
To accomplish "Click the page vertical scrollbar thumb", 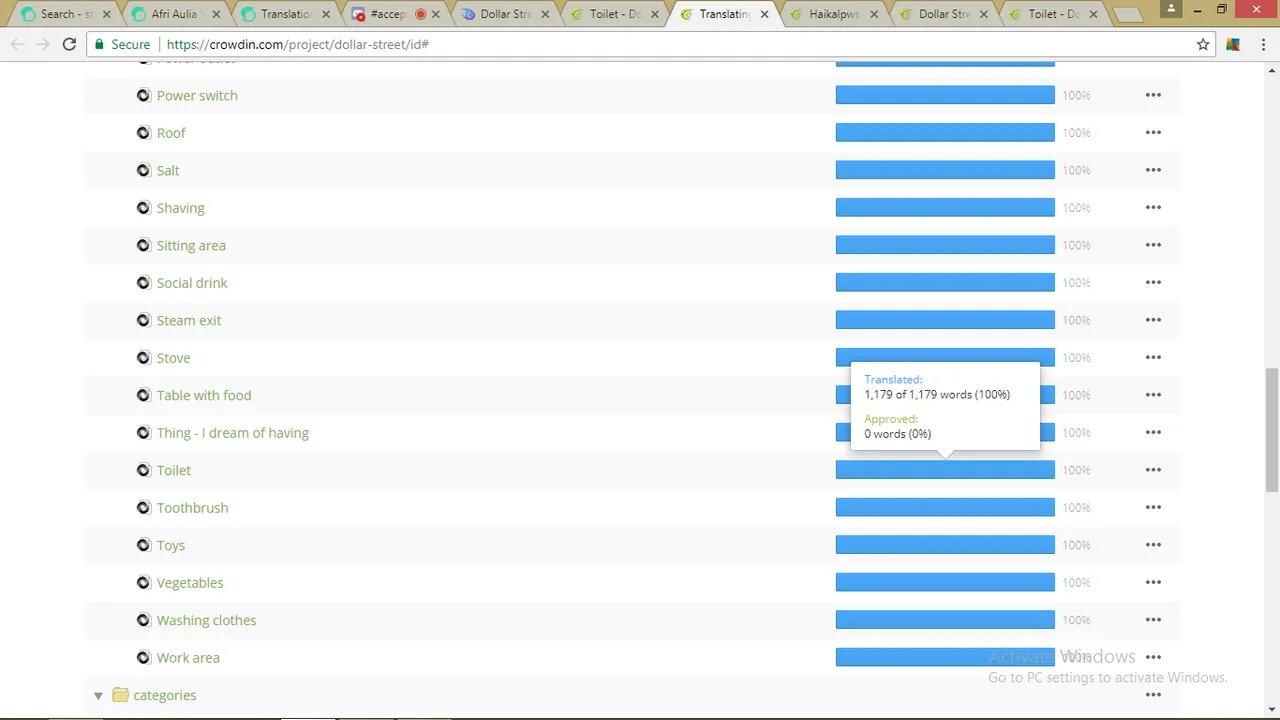I will 1272,430.
